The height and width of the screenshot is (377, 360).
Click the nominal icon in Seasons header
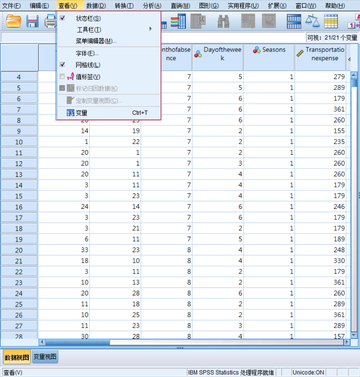pyautogui.click(x=256, y=50)
